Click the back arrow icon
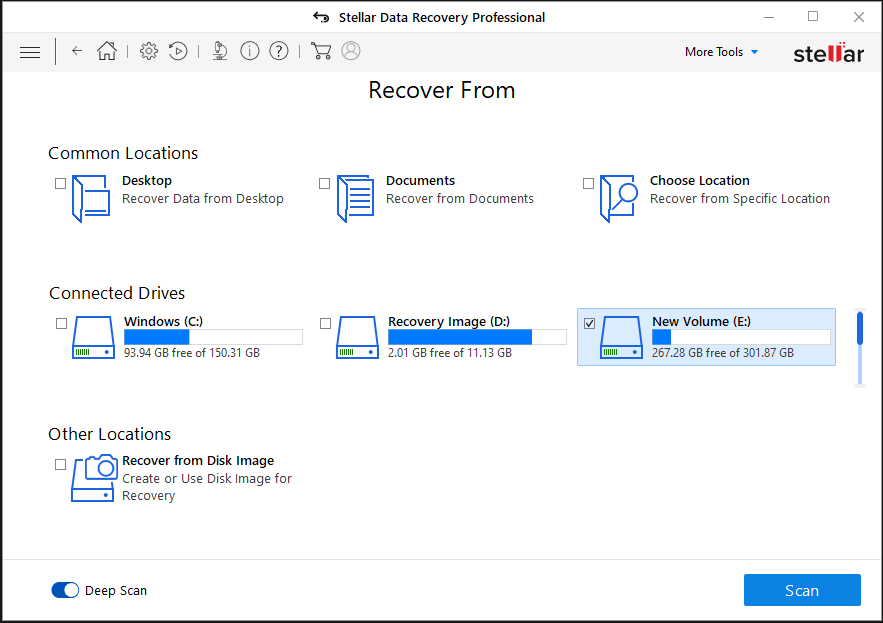The height and width of the screenshot is (623, 883). tap(77, 51)
